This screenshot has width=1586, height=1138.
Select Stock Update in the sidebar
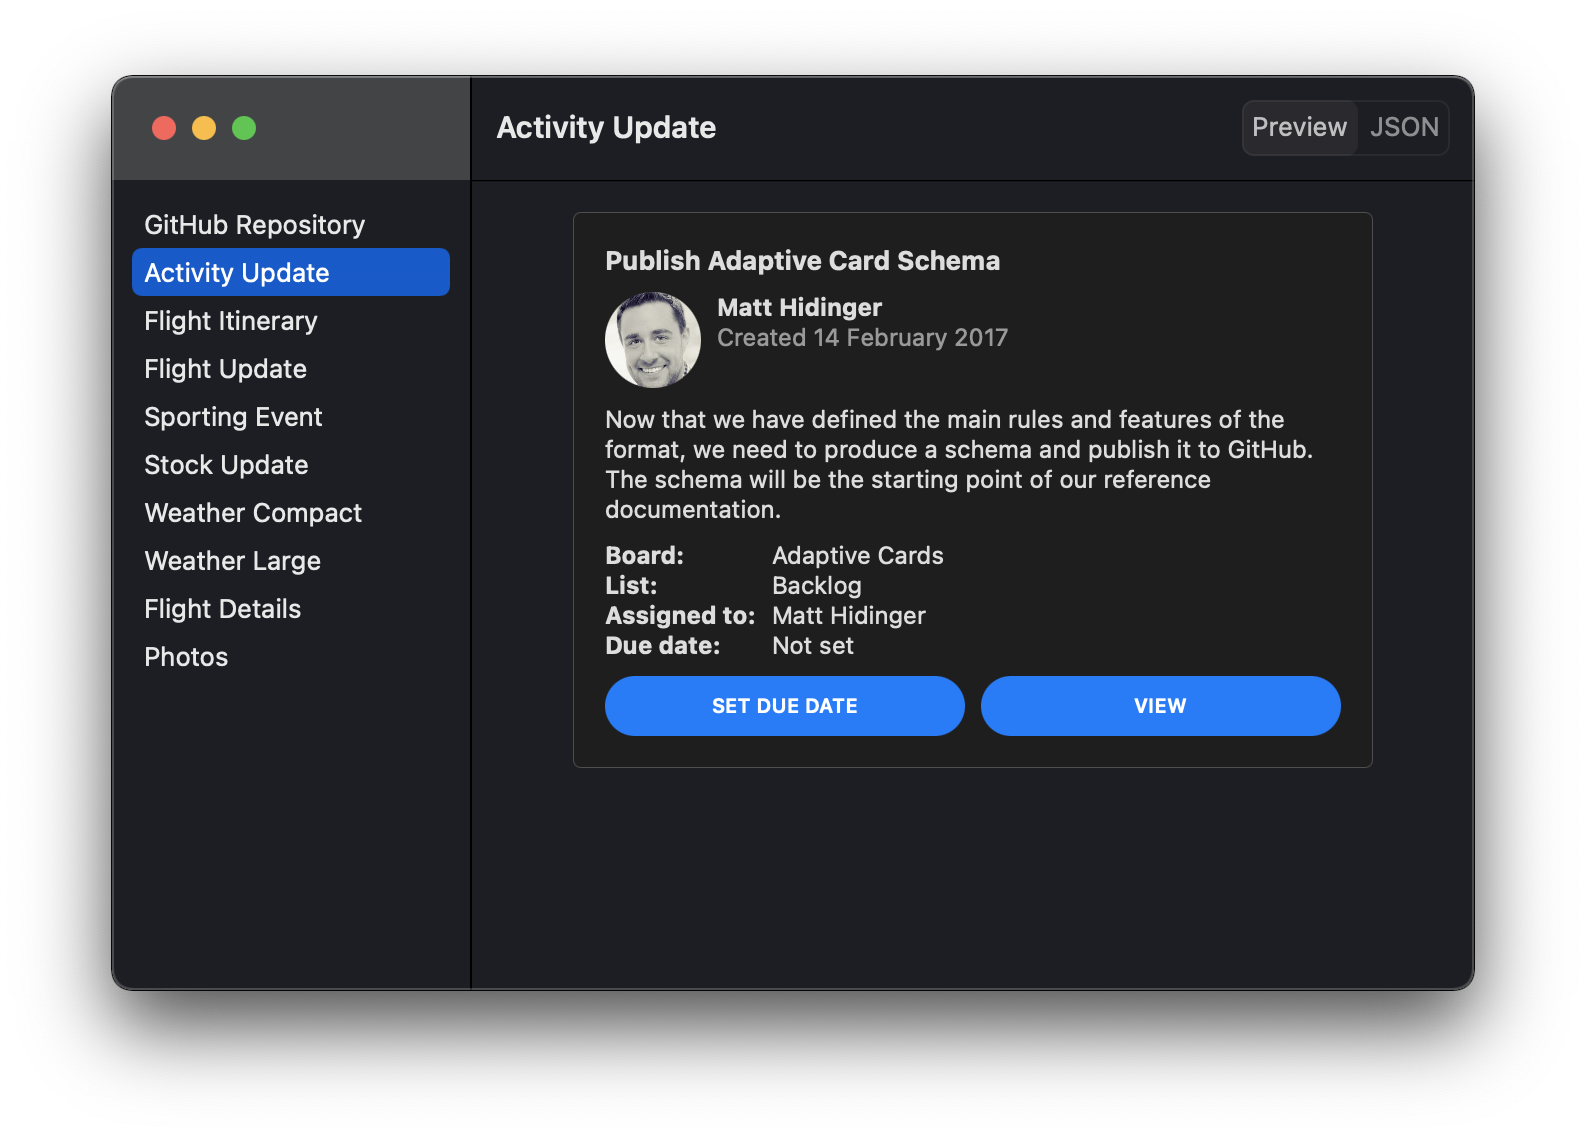(290, 465)
